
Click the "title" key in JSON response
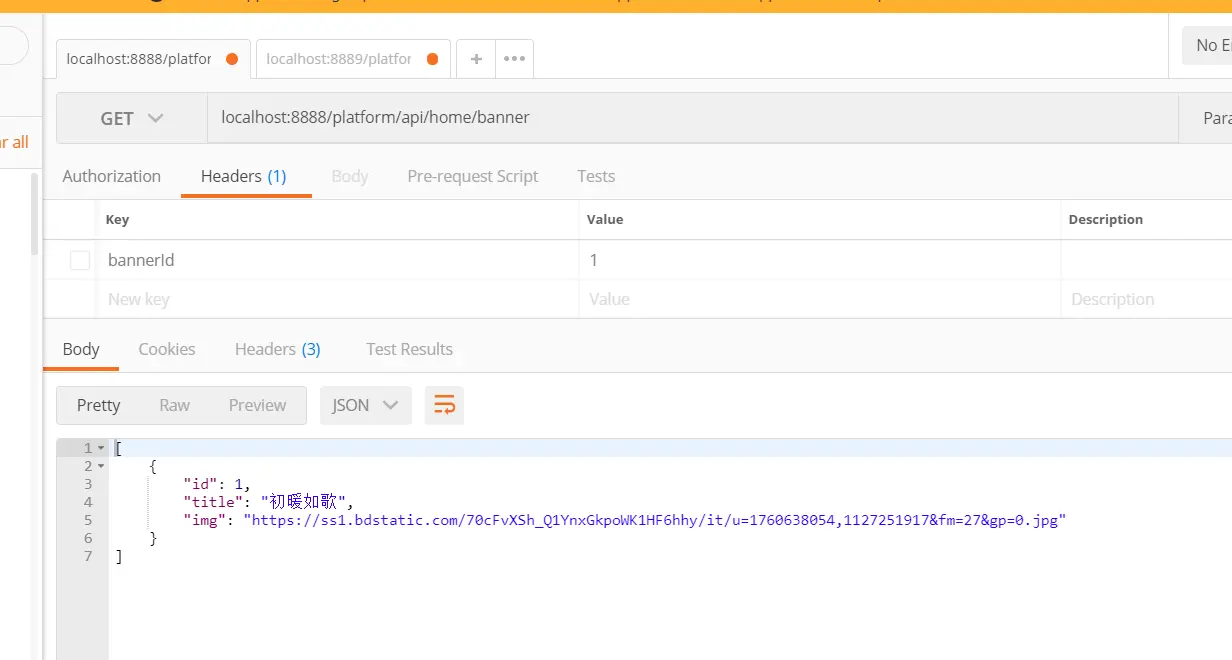point(212,502)
